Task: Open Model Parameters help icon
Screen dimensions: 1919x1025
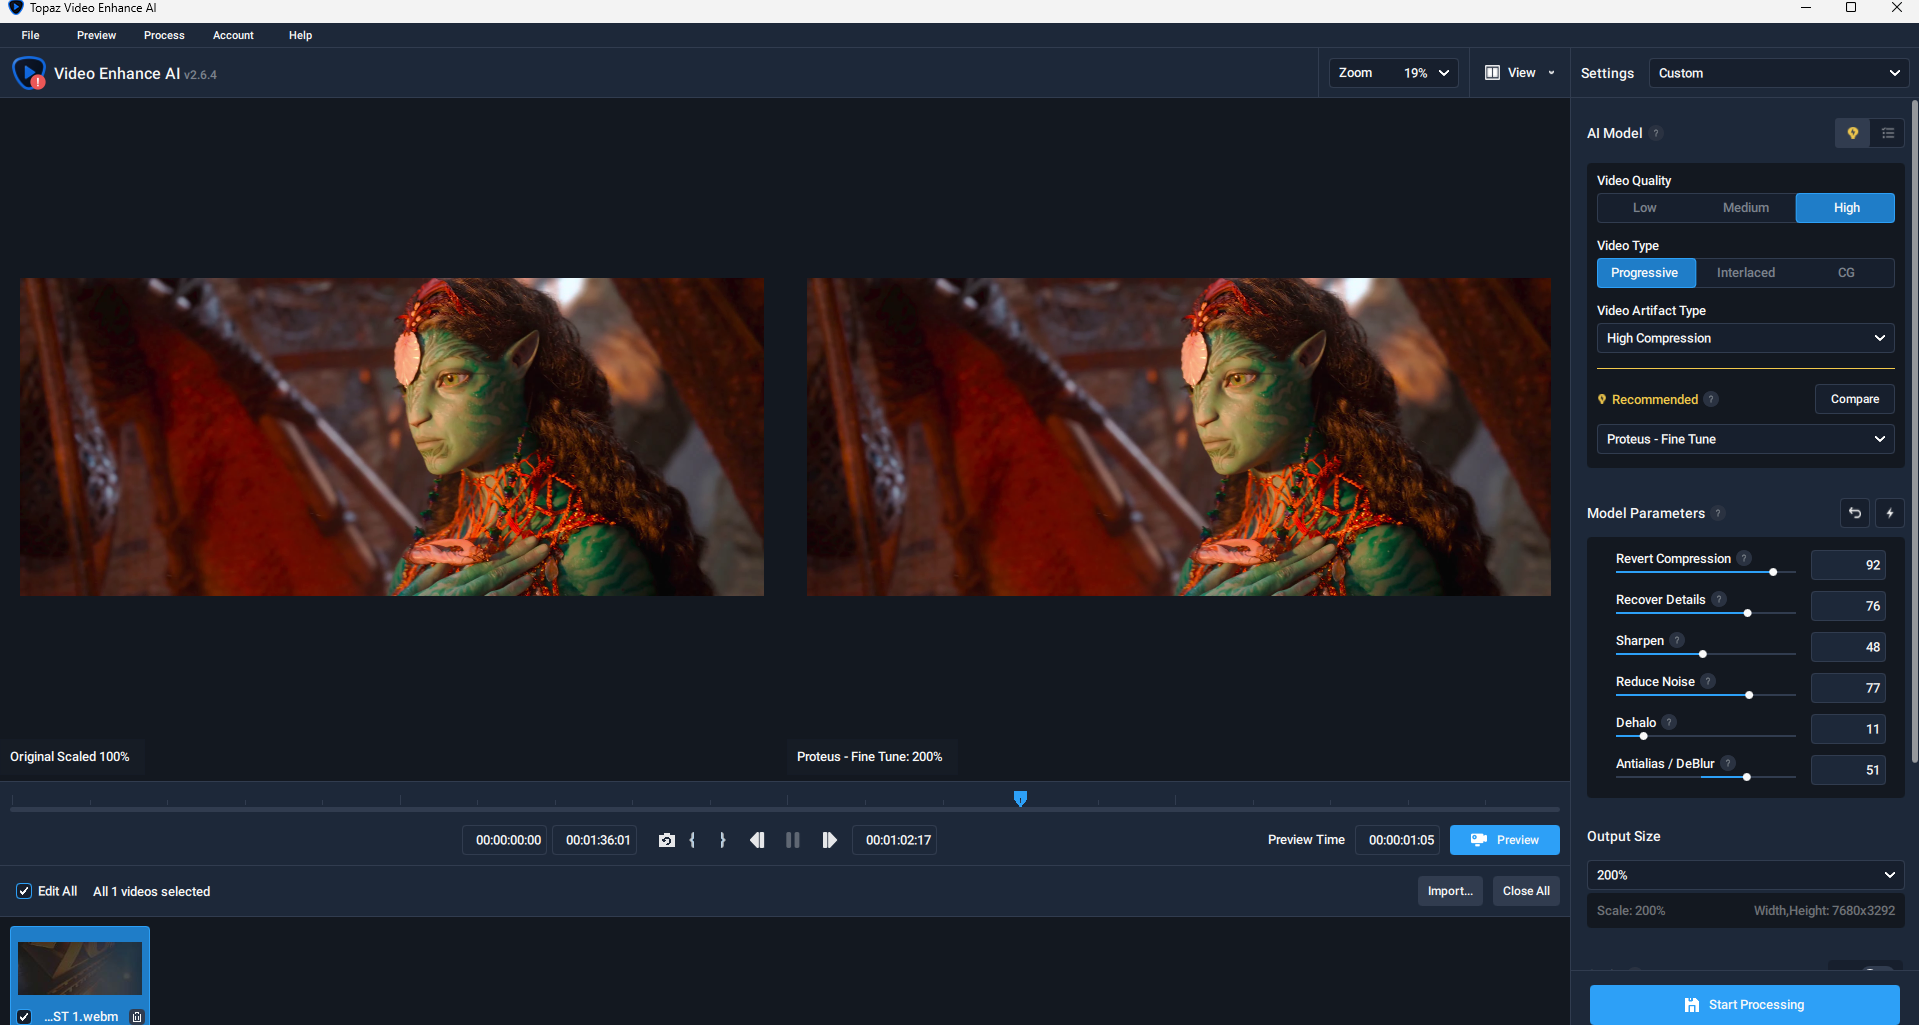Action: pyautogui.click(x=1718, y=513)
